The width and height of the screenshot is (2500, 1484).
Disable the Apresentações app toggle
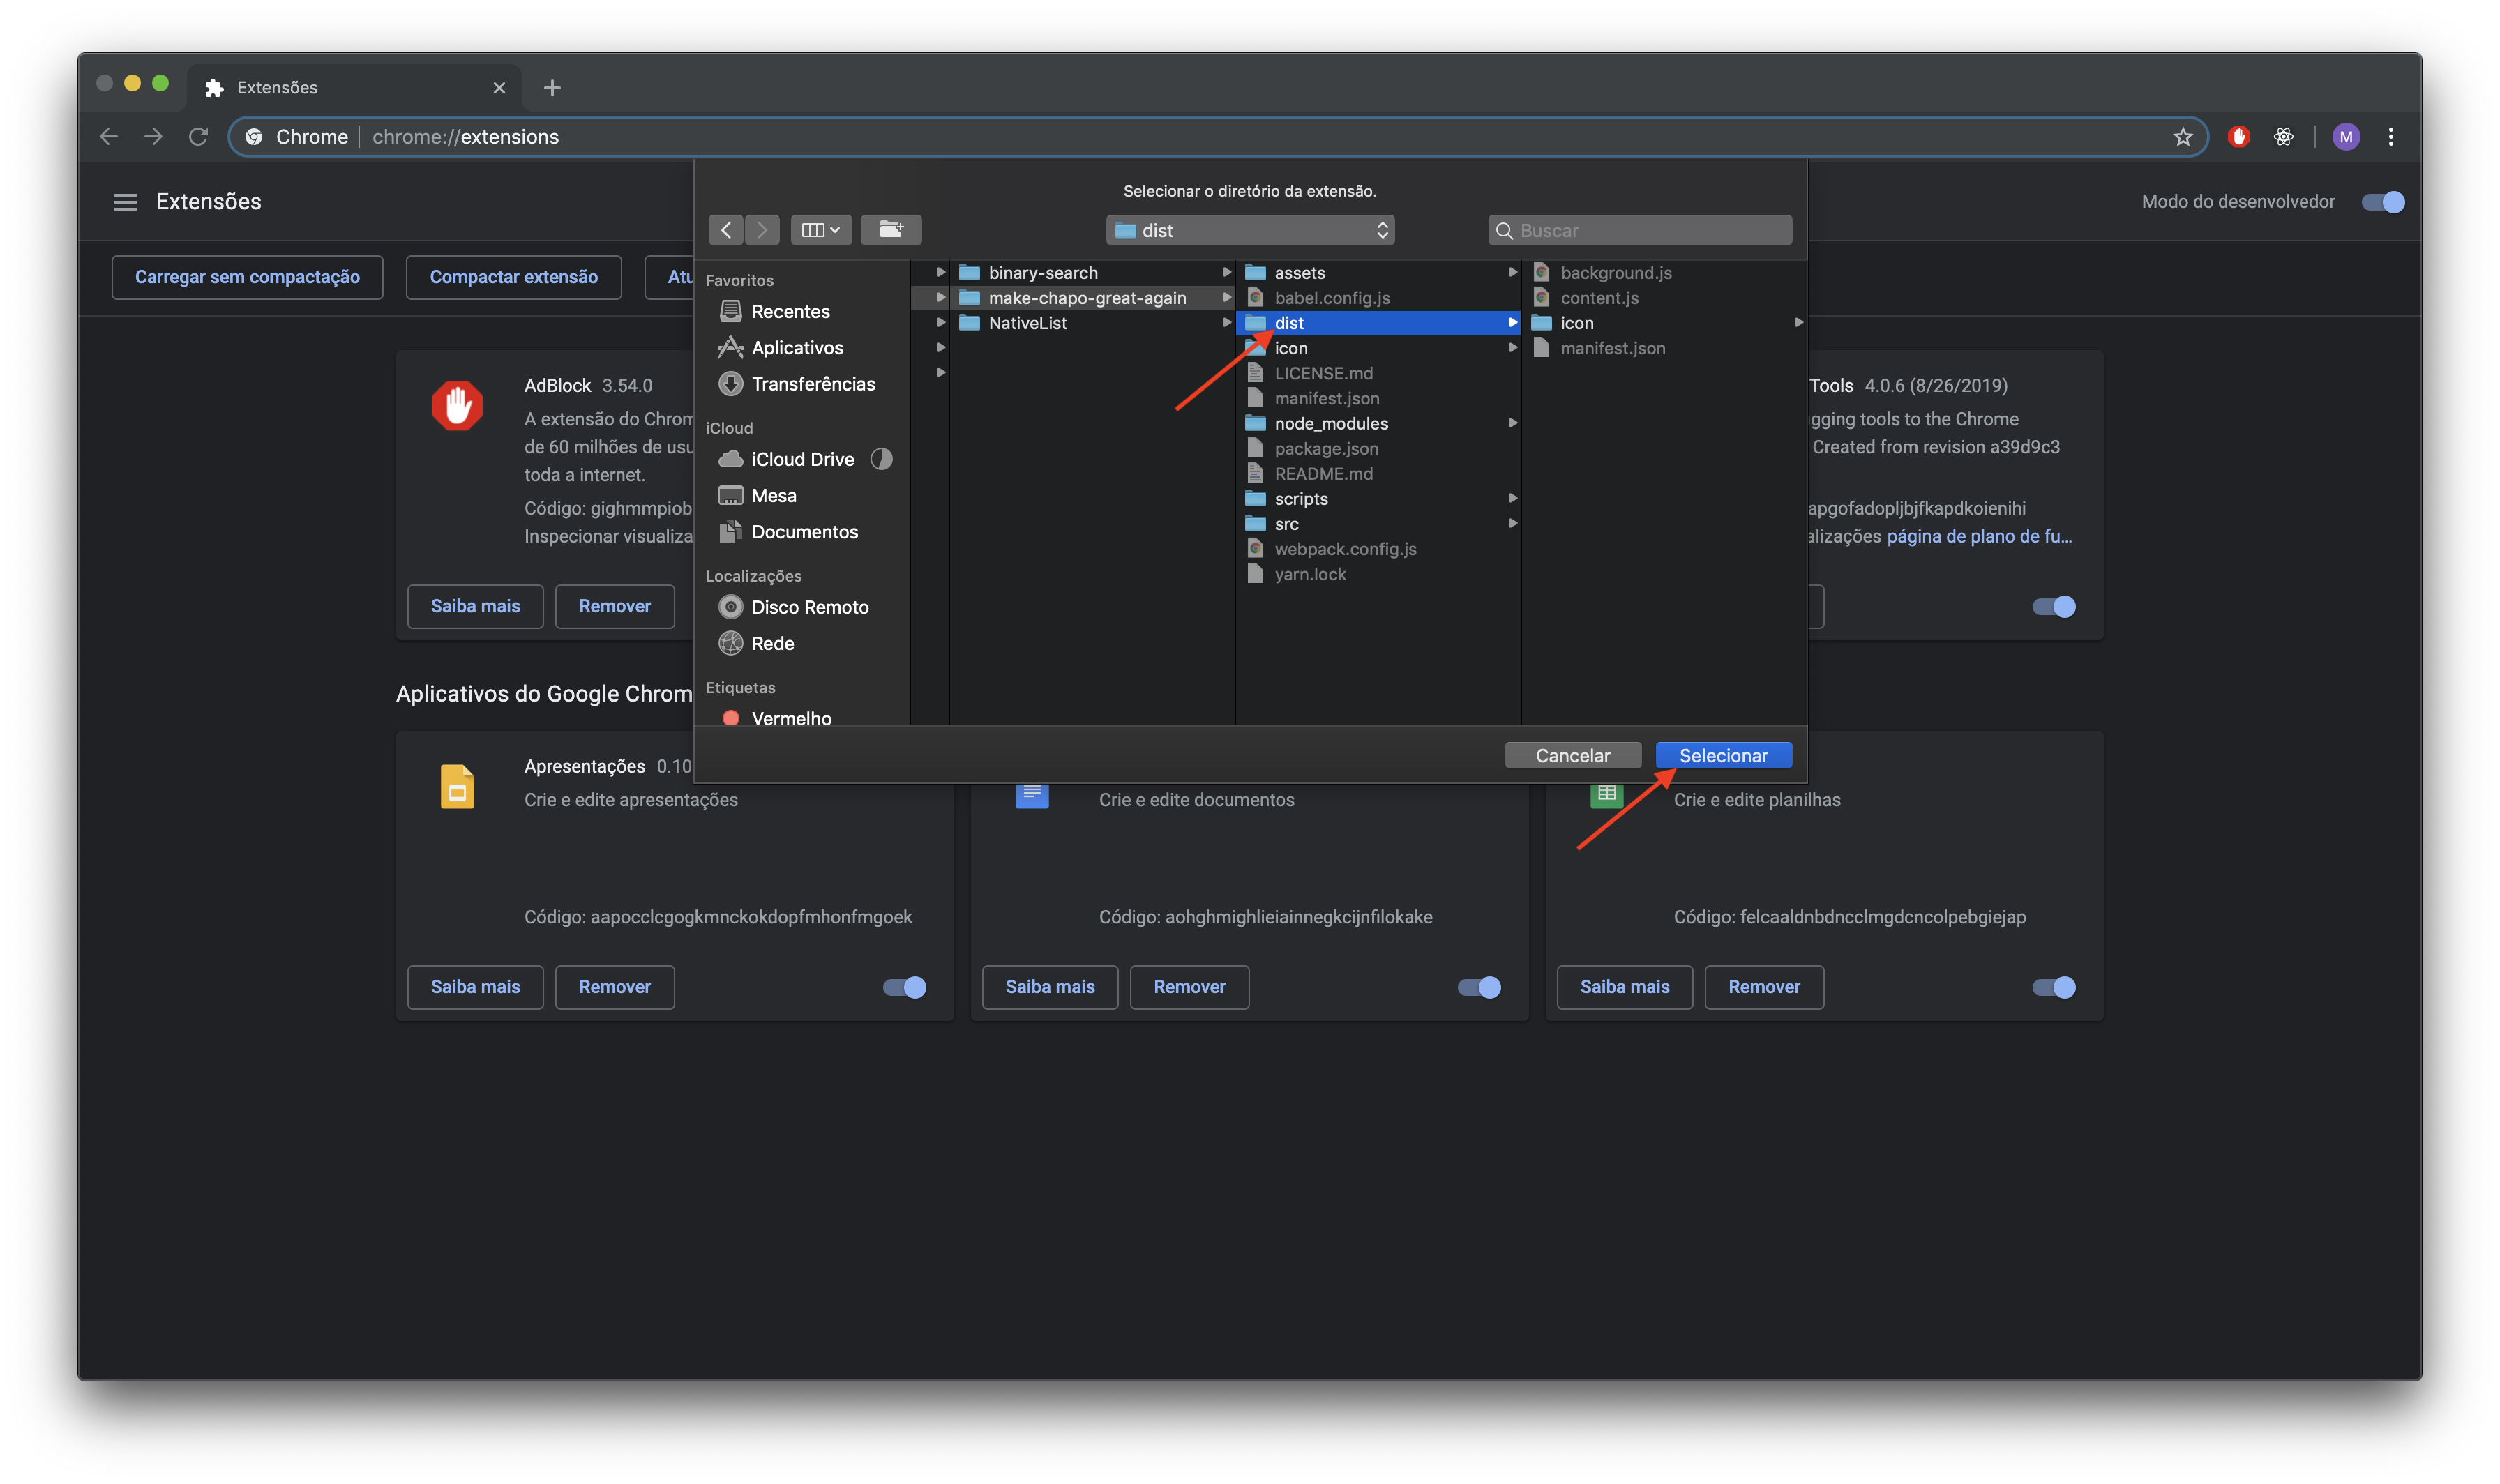point(904,987)
